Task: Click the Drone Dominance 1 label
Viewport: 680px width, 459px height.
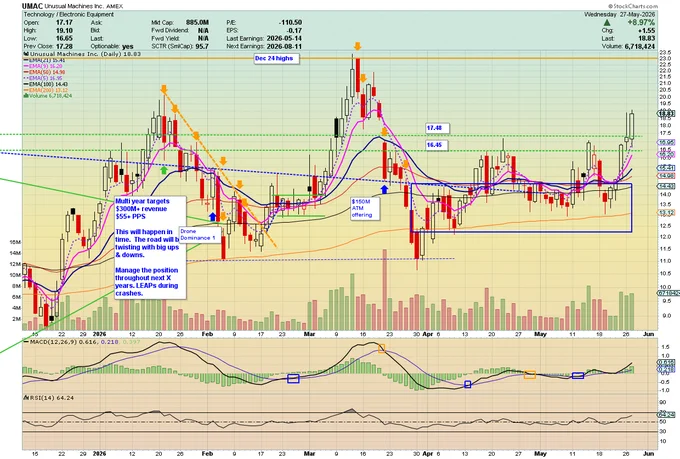Action: click(x=200, y=235)
